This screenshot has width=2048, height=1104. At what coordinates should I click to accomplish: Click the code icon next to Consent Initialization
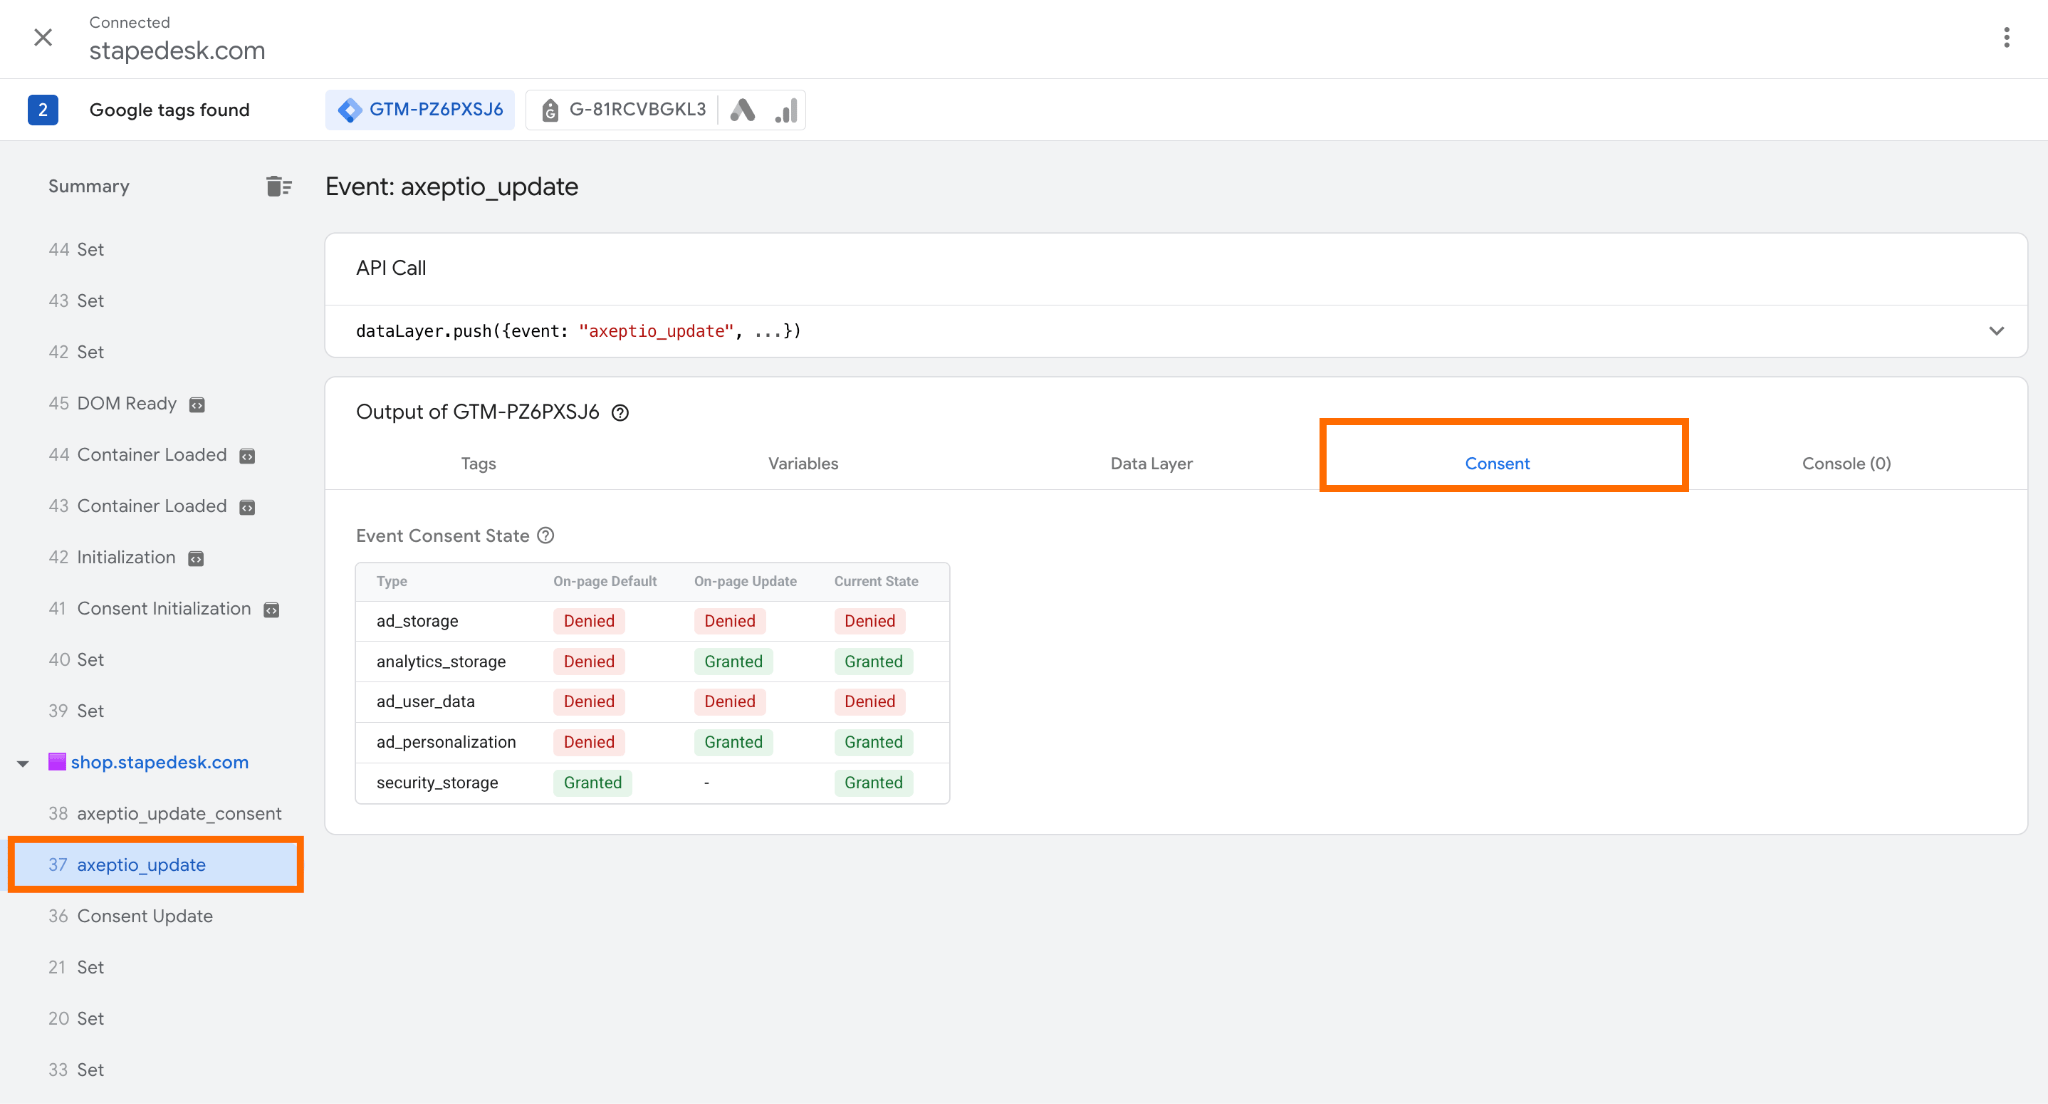pyautogui.click(x=271, y=610)
